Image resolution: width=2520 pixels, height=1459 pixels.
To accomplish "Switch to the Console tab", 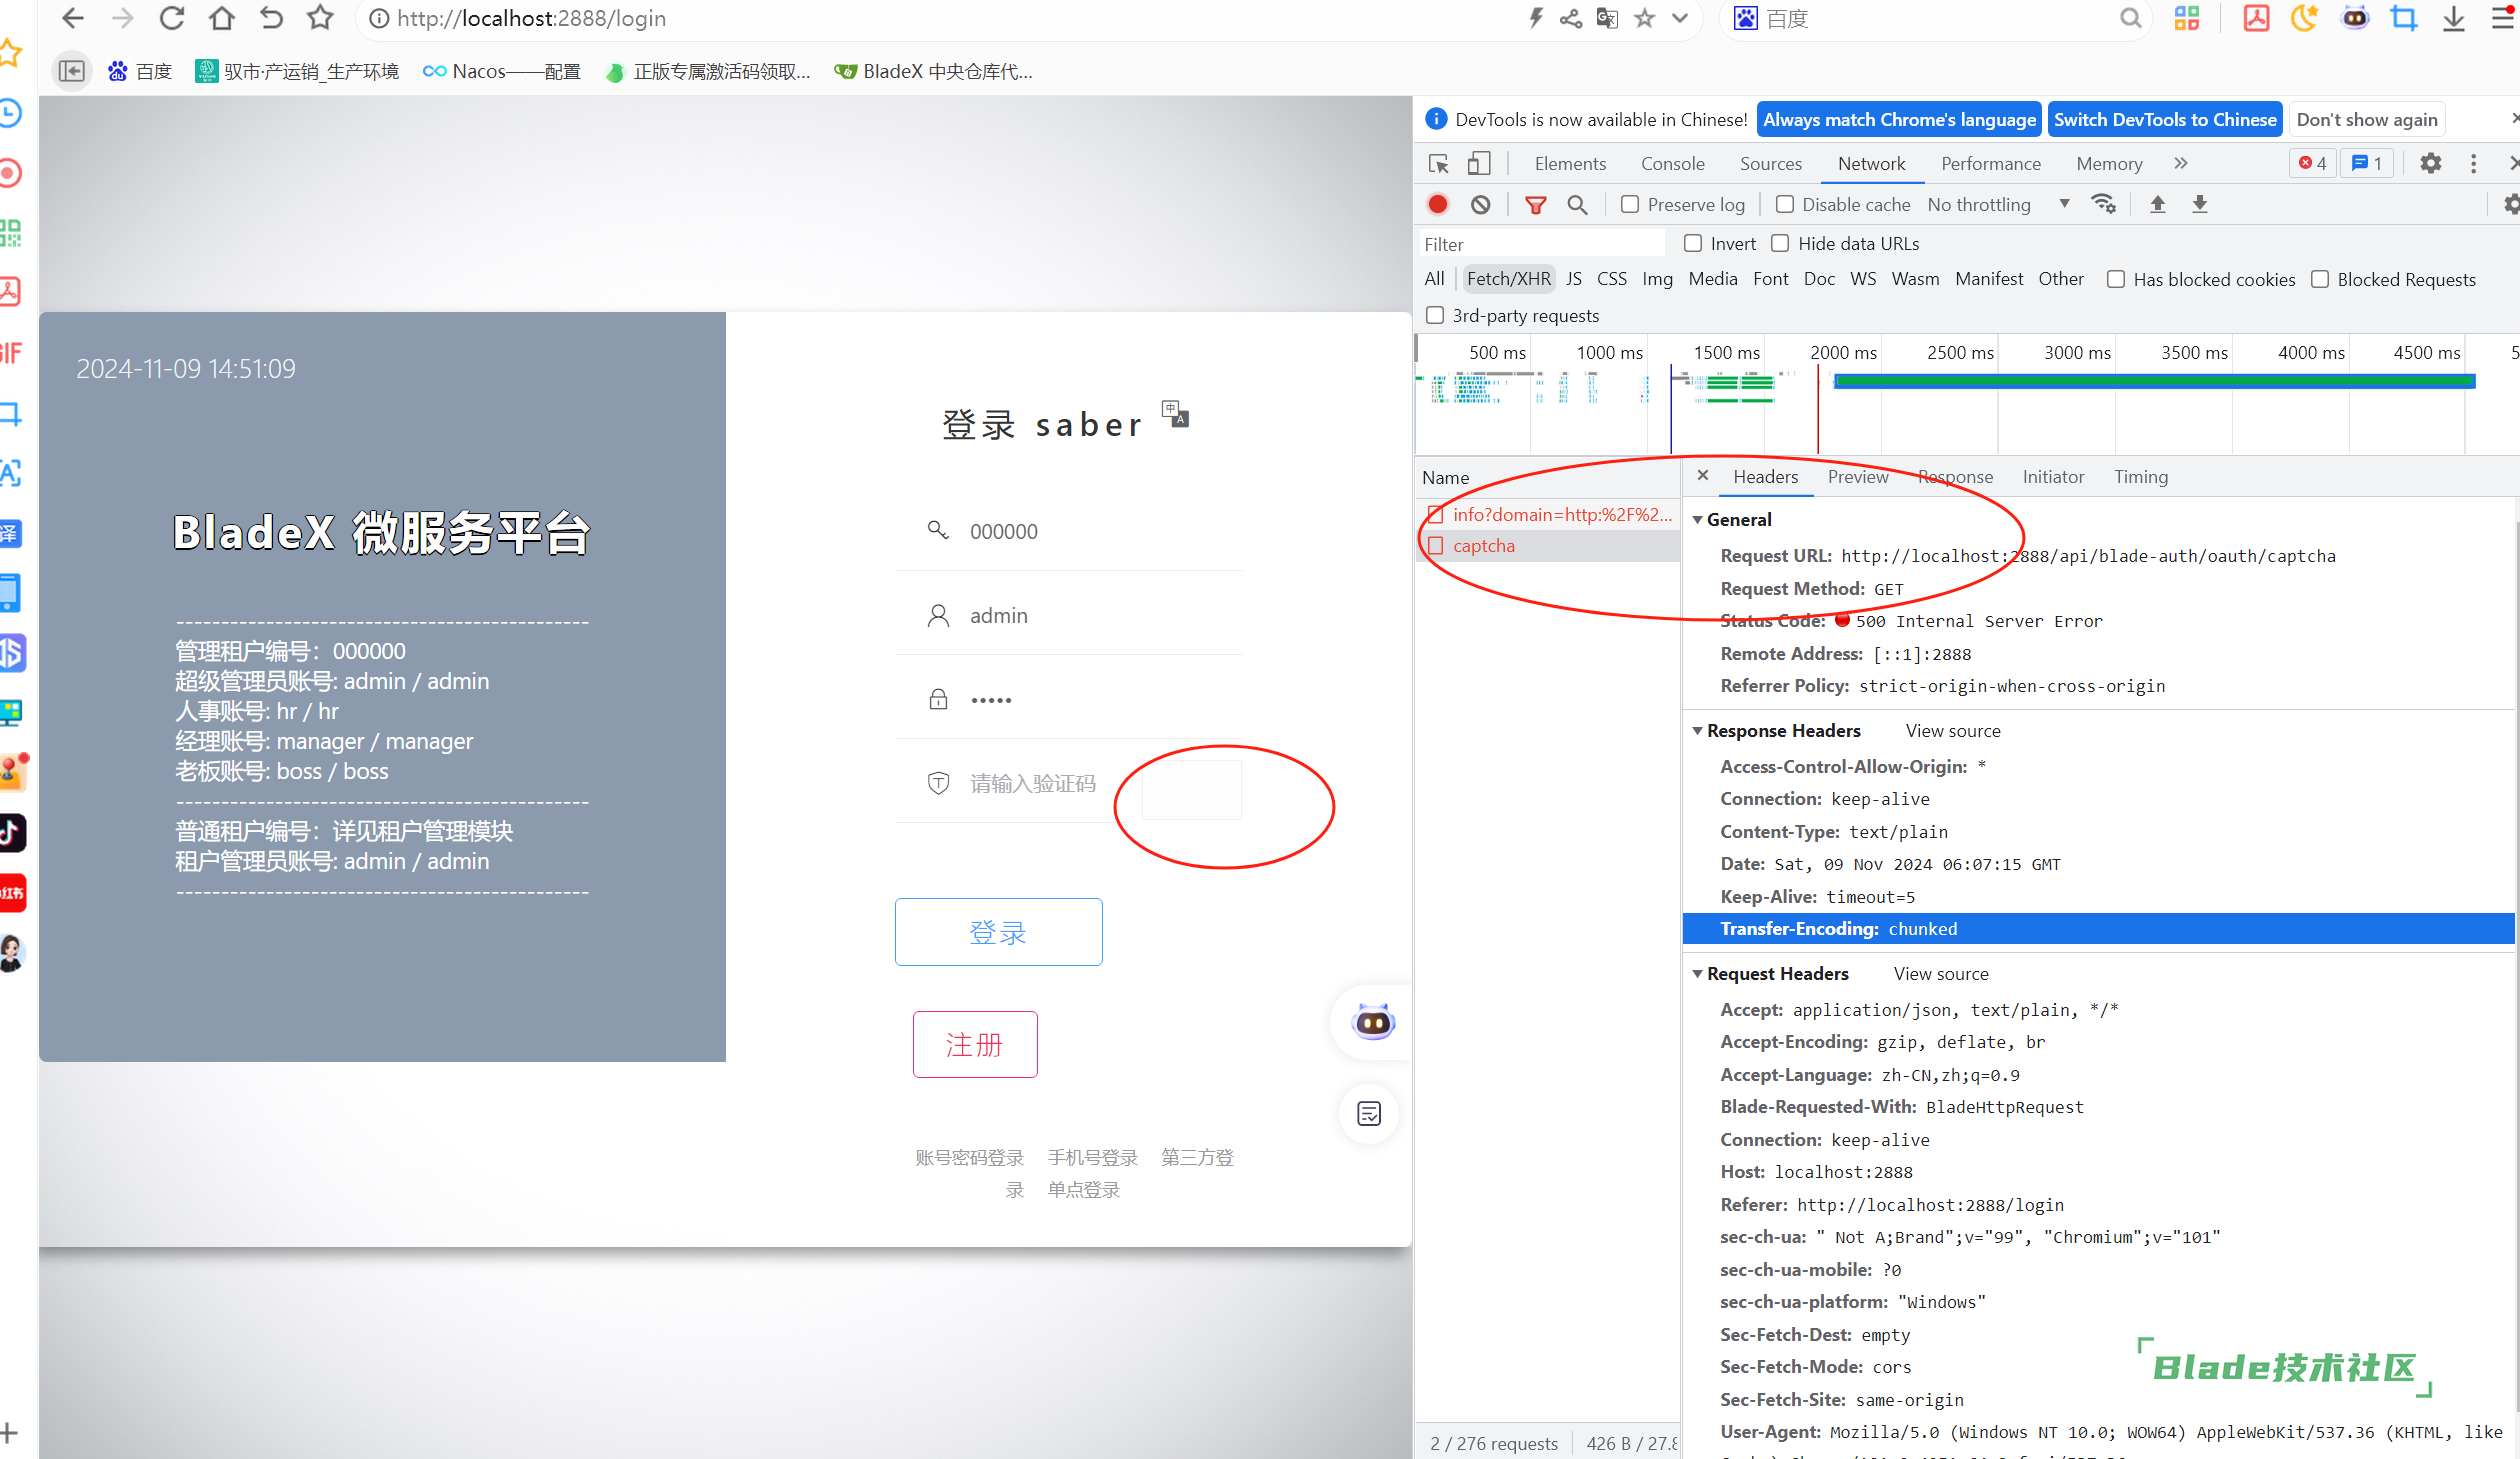I will tap(1673, 164).
